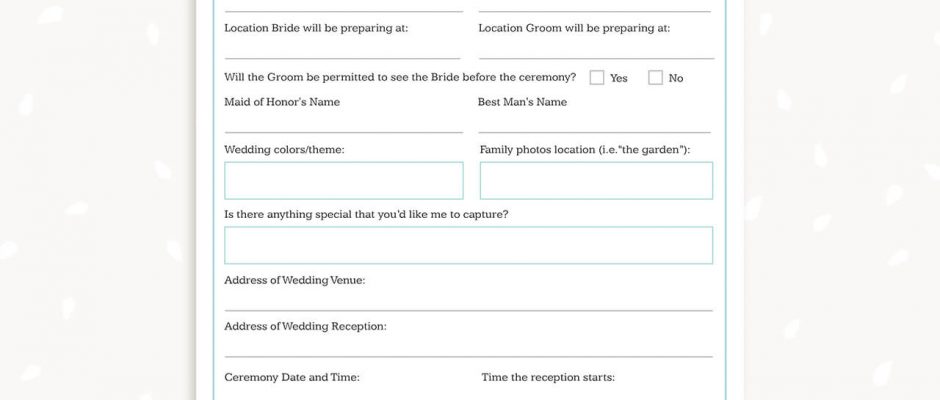The image size is (940, 400).
Task: Click the "Ceremony Date and Time:" label
Action: pyautogui.click(x=292, y=378)
